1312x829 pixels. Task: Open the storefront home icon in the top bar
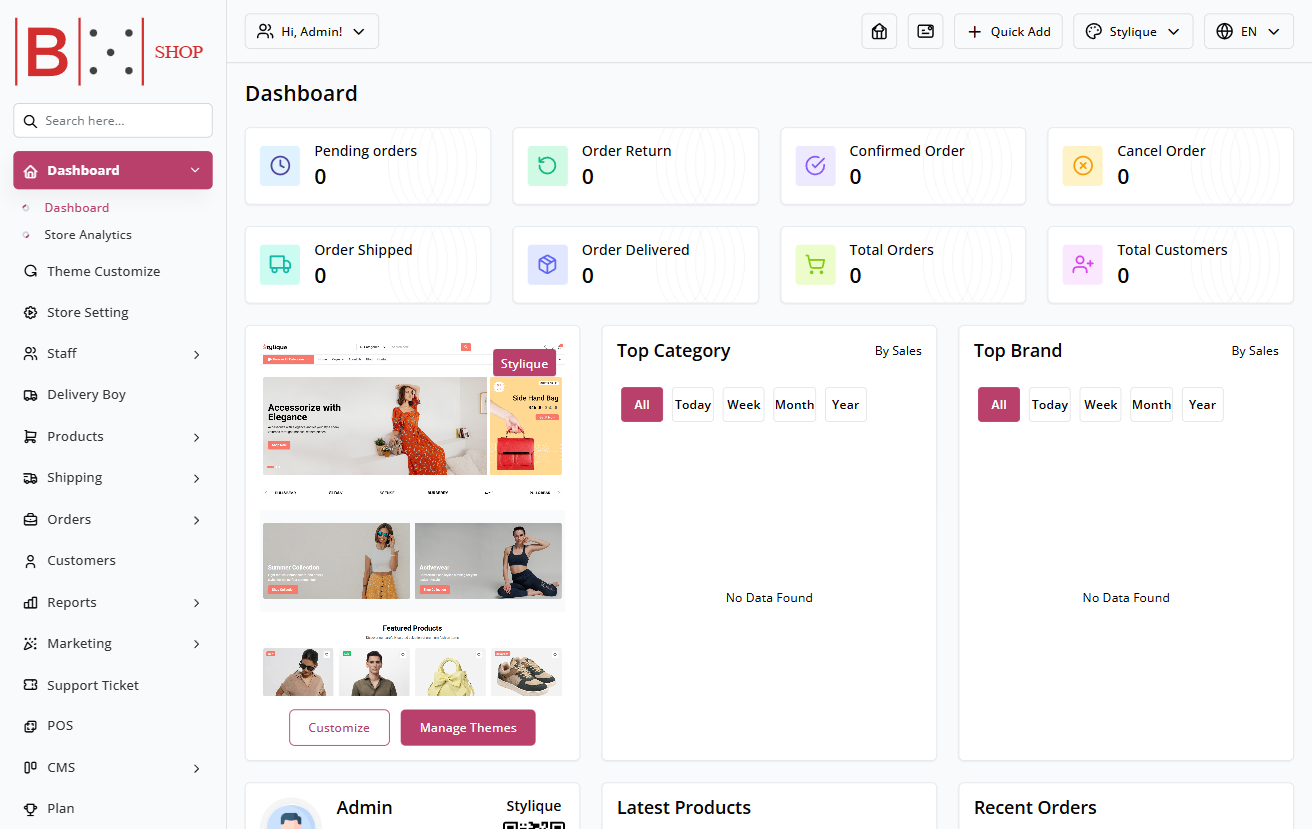[879, 31]
